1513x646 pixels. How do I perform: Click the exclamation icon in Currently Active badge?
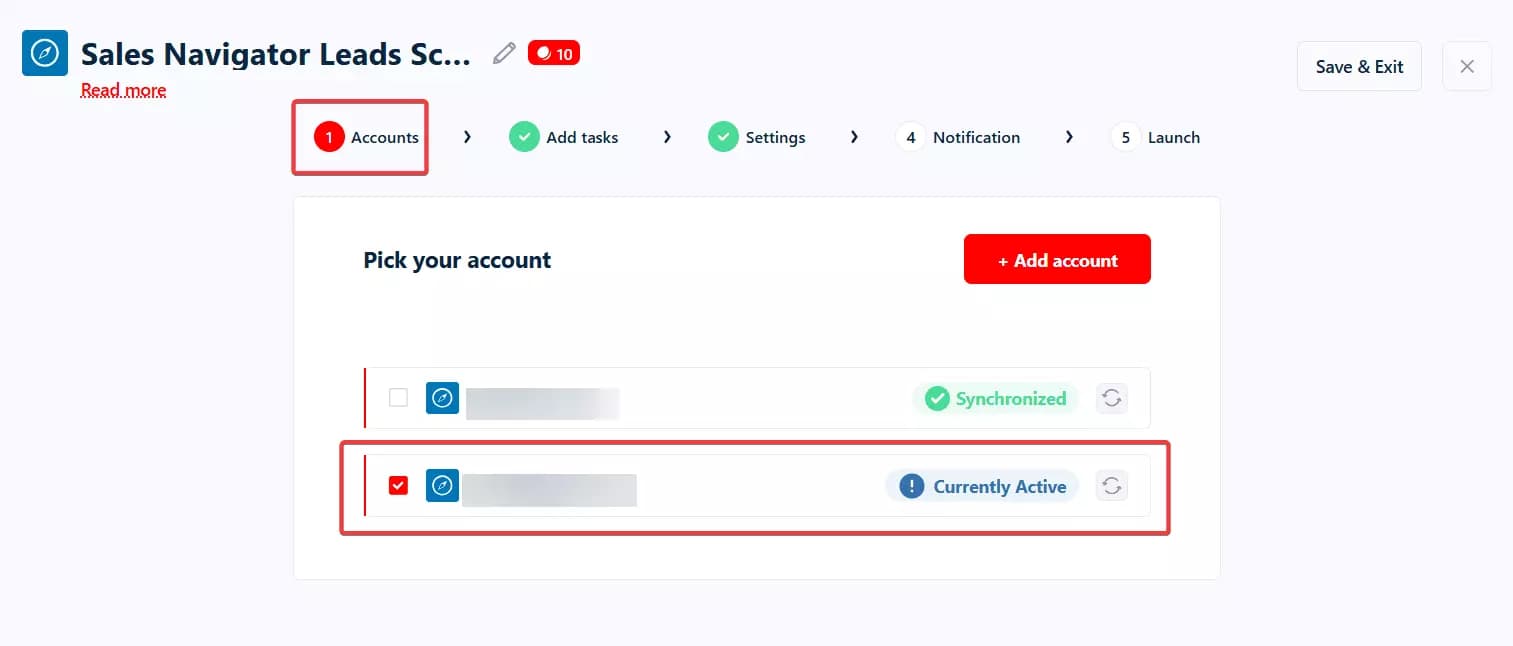(911, 486)
